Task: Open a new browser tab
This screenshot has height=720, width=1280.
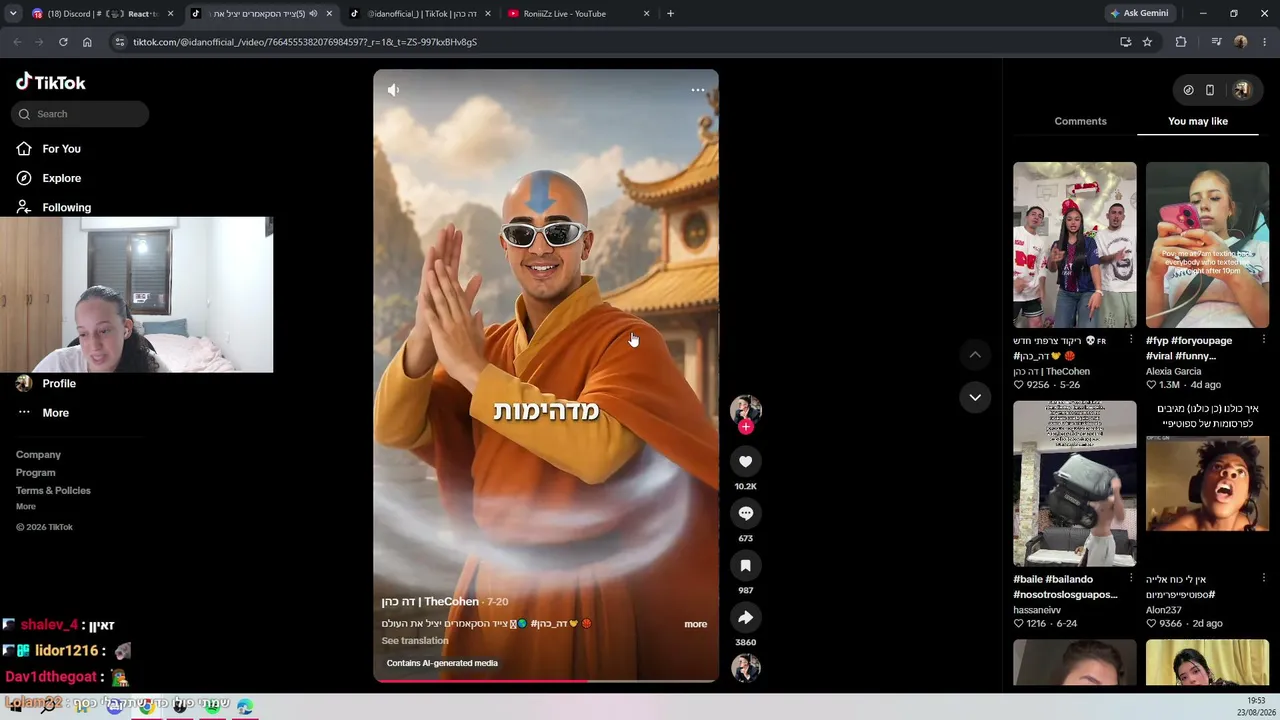Action: click(670, 14)
